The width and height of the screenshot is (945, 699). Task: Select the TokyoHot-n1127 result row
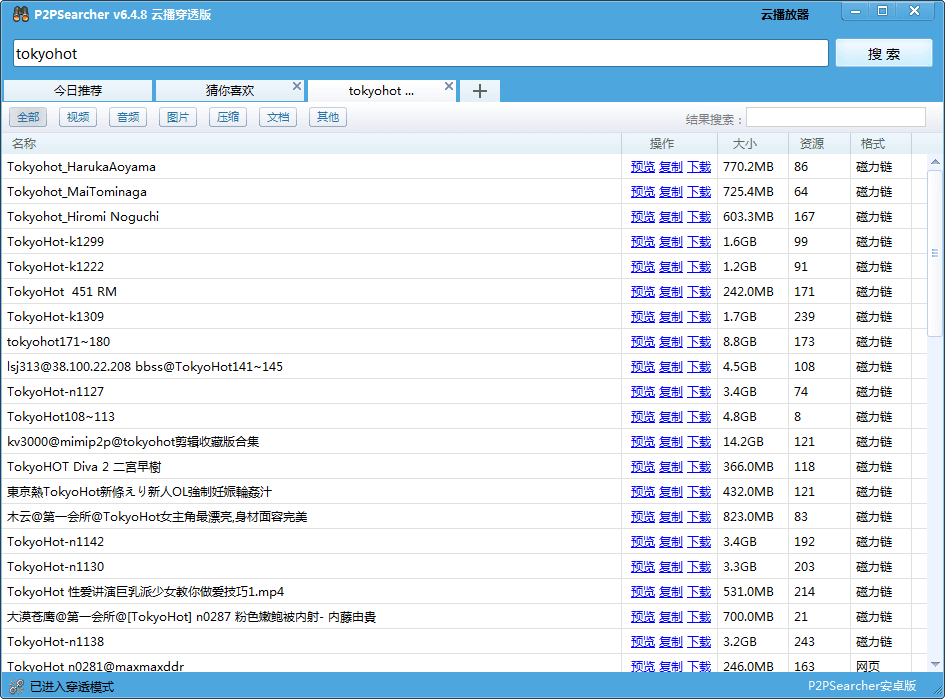[464, 392]
